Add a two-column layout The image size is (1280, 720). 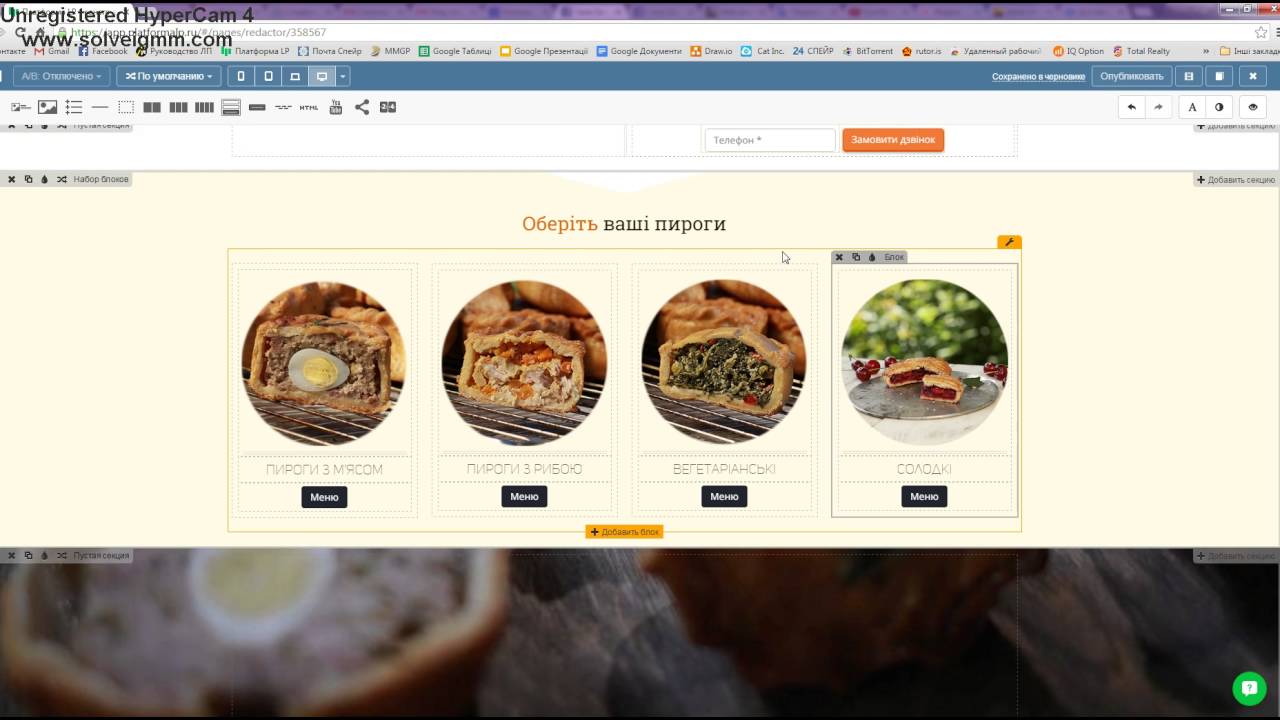tap(152, 107)
